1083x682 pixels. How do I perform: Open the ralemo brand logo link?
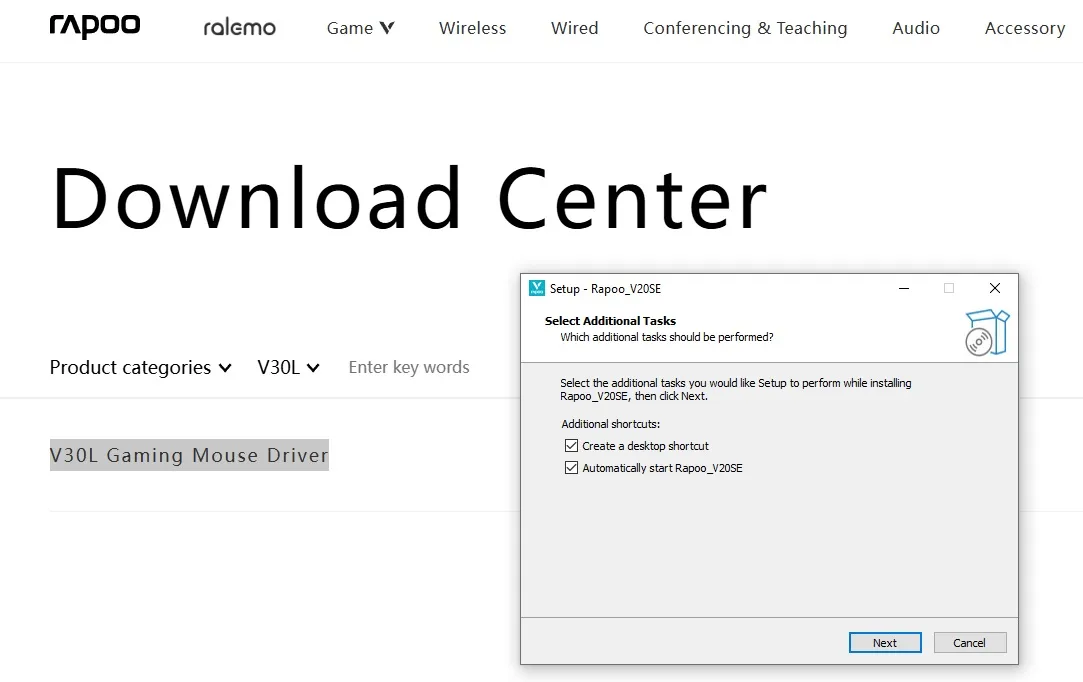(239, 28)
